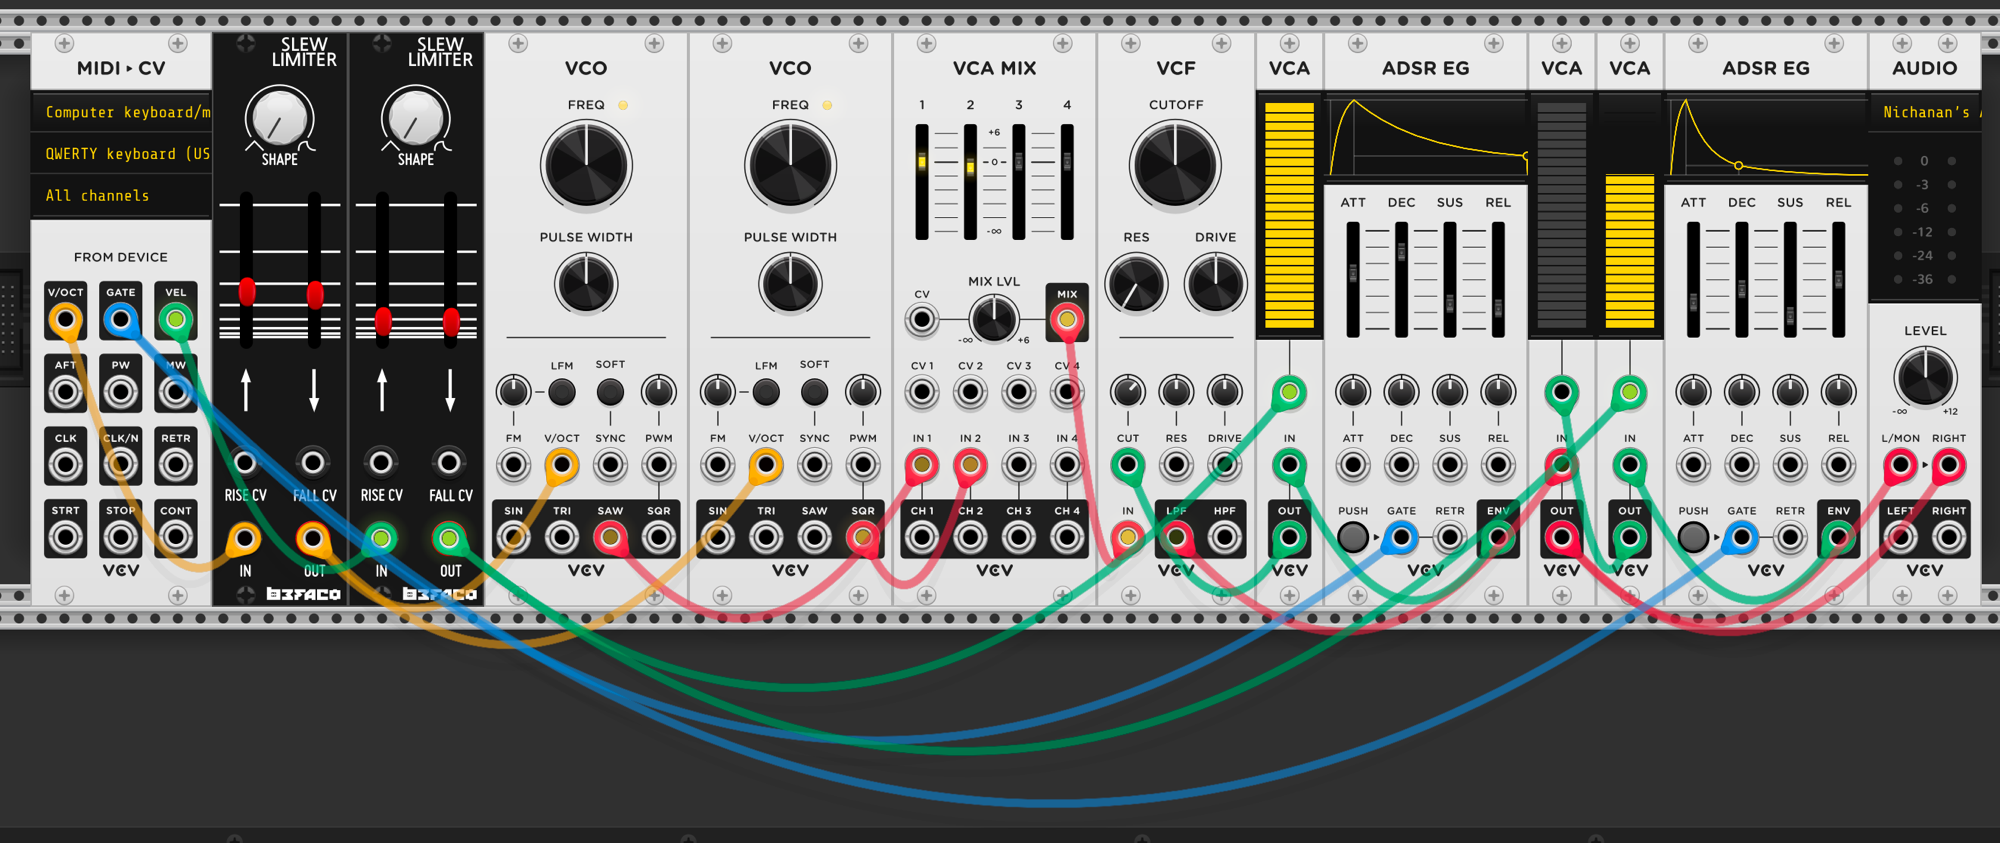Click the PUSH button on left ADSR EG

click(1353, 538)
